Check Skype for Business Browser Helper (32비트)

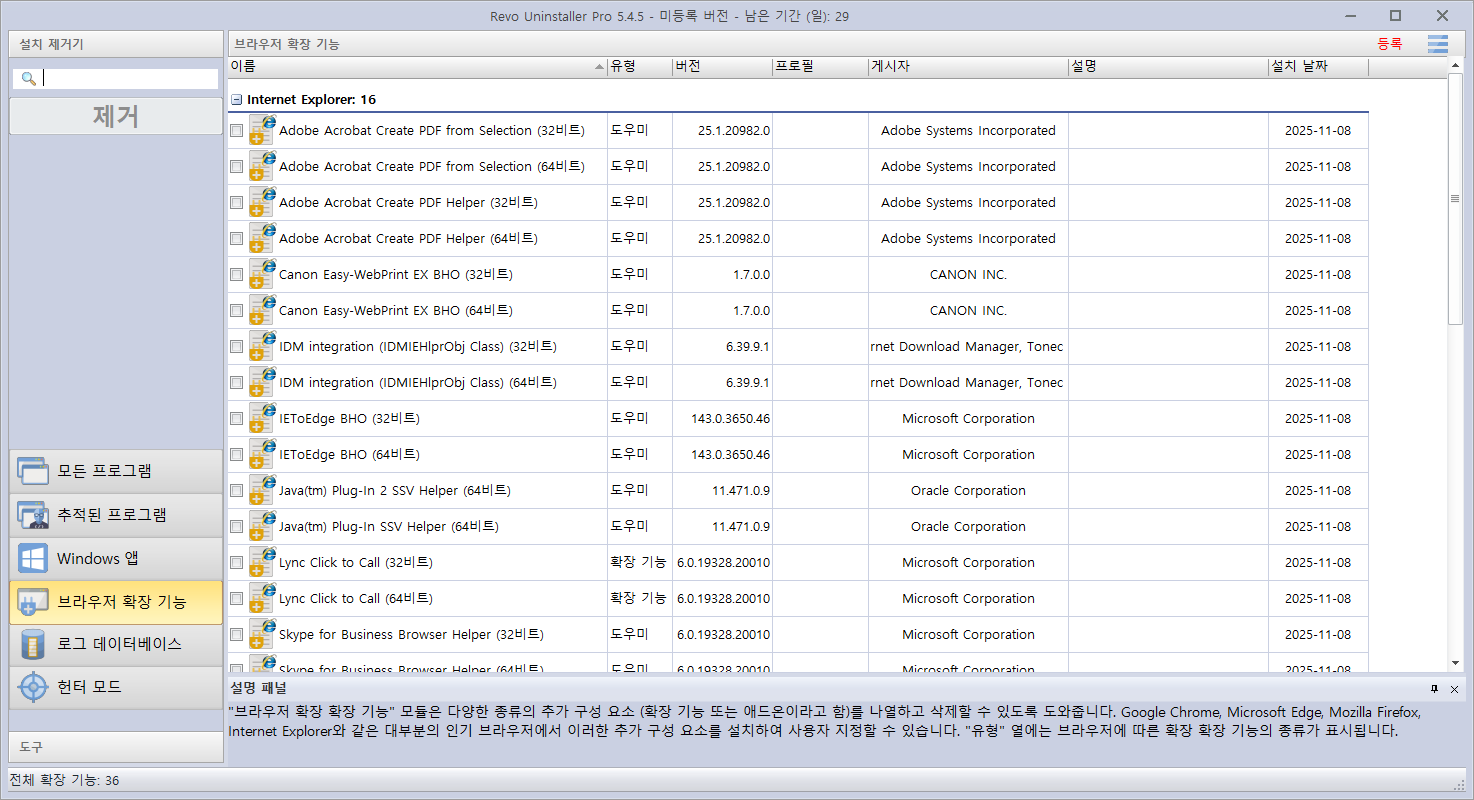tap(236, 635)
